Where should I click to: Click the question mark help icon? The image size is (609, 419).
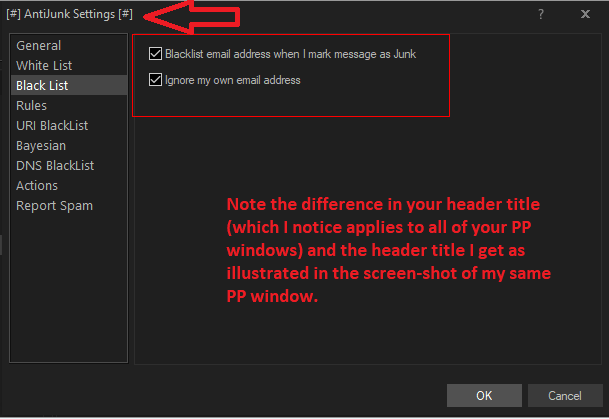pos(541,14)
